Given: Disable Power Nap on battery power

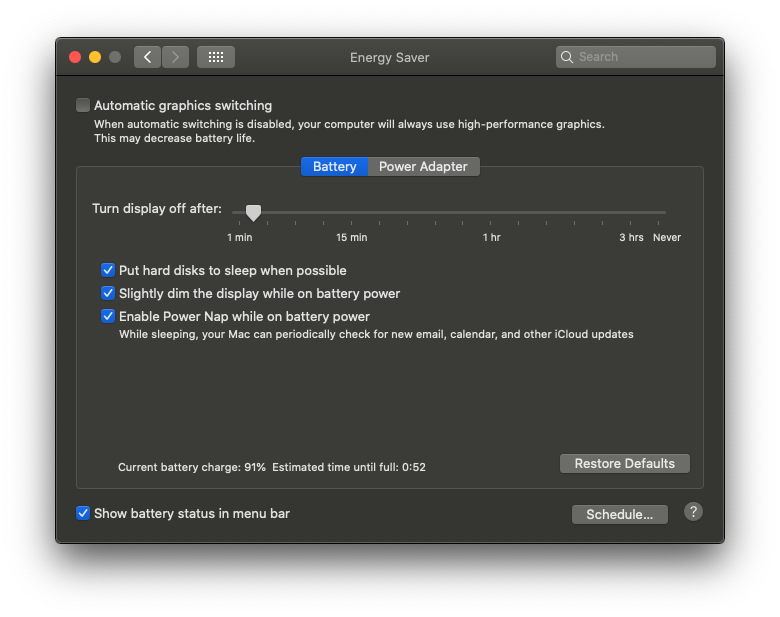Looking at the screenshot, I should click(108, 316).
